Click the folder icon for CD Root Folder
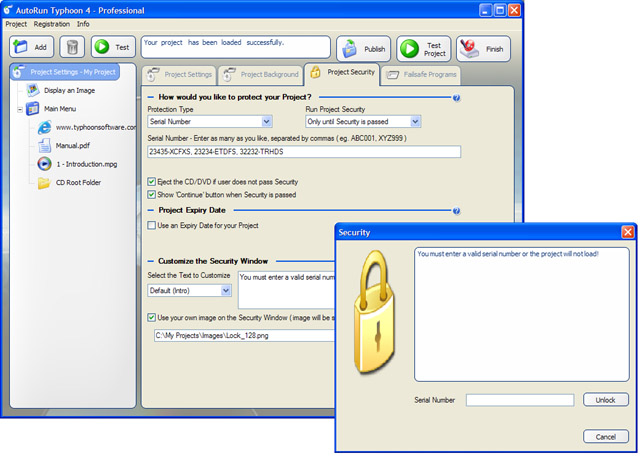The image size is (640, 456). click(x=44, y=182)
